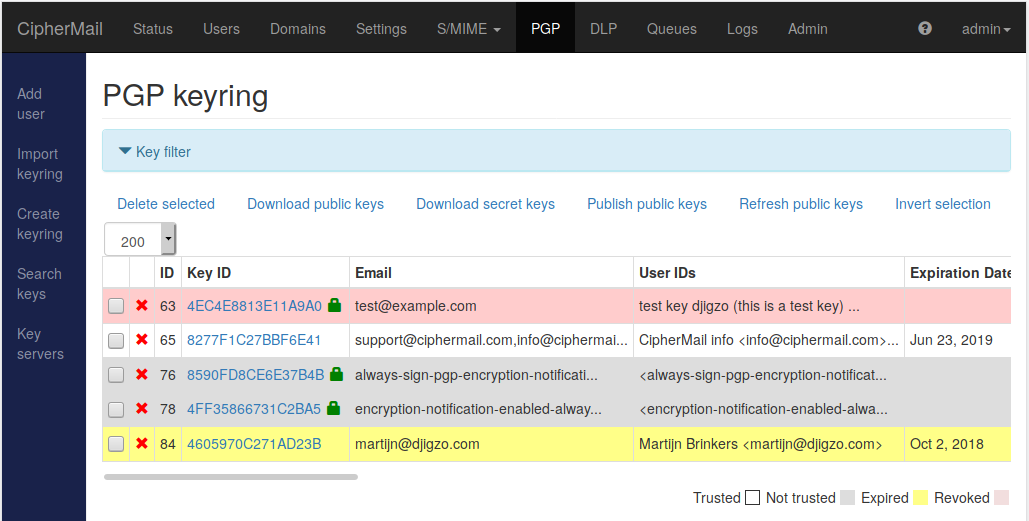Click the help question mark icon
This screenshot has height=521, width=1029.
[x=925, y=28]
